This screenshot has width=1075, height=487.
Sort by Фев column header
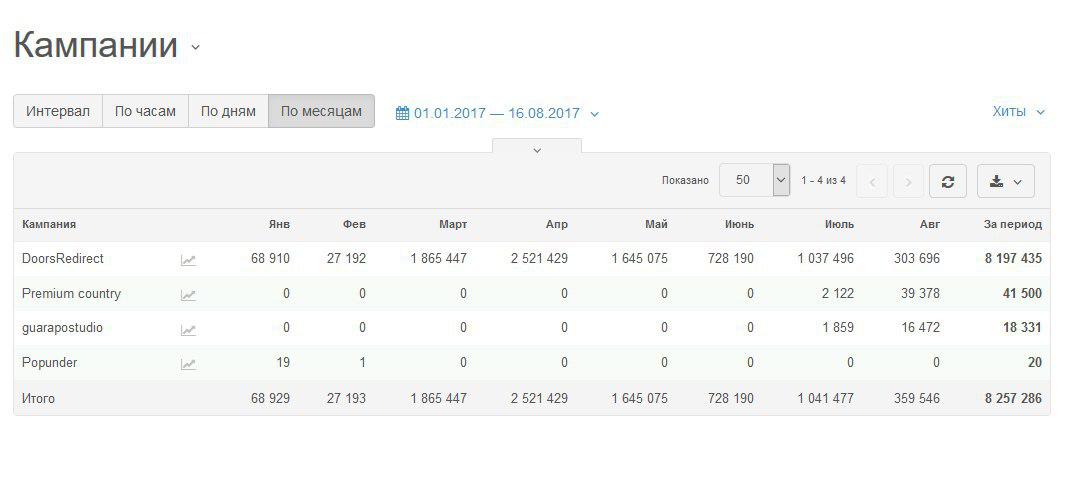click(x=354, y=224)
